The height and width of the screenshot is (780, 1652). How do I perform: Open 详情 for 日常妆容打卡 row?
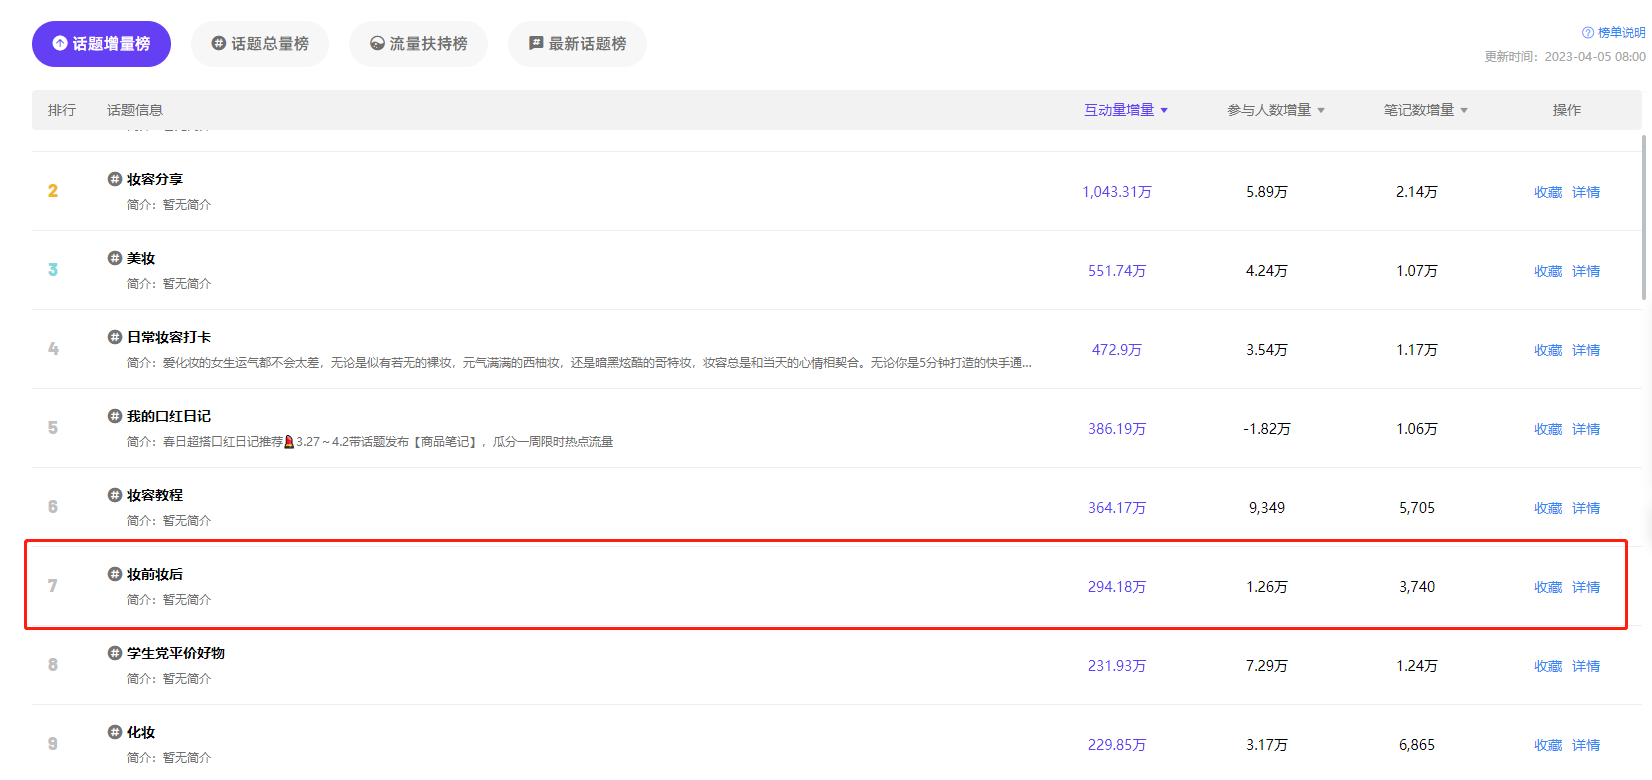click(x=1586, y=350)
